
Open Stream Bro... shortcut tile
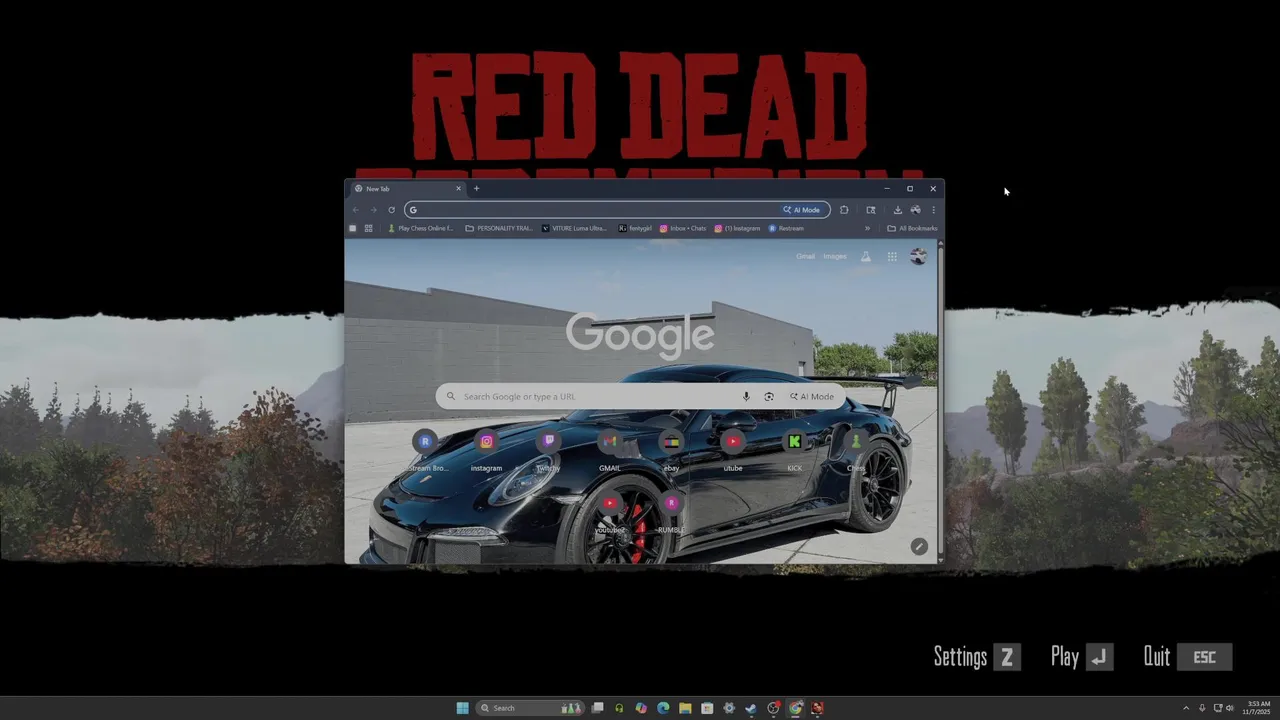[x=425, y=450]
